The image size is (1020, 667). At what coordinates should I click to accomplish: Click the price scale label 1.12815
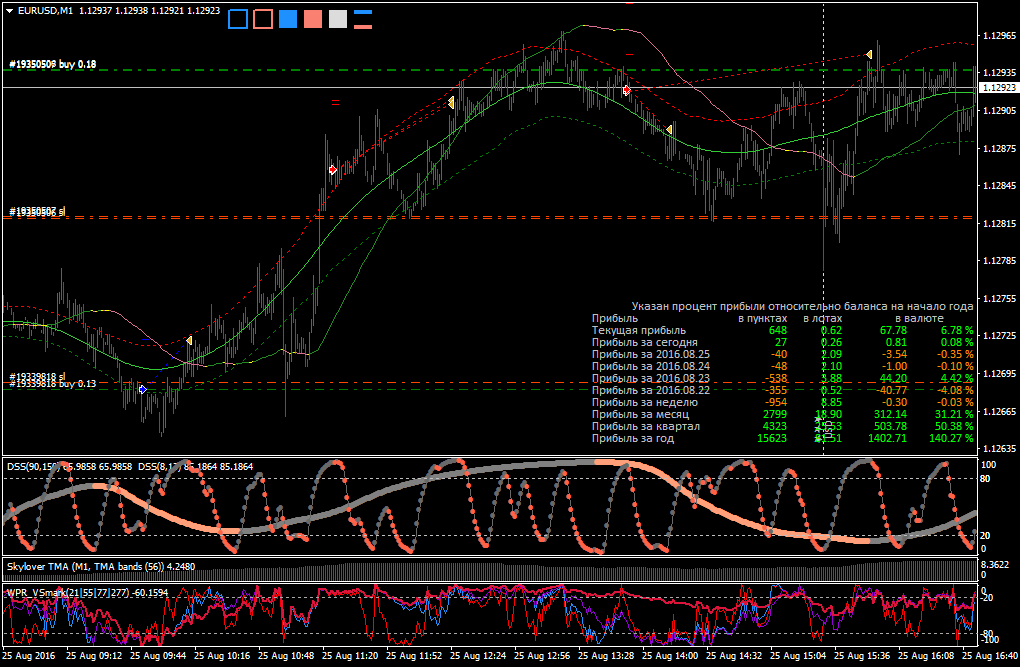pos(998,223)
